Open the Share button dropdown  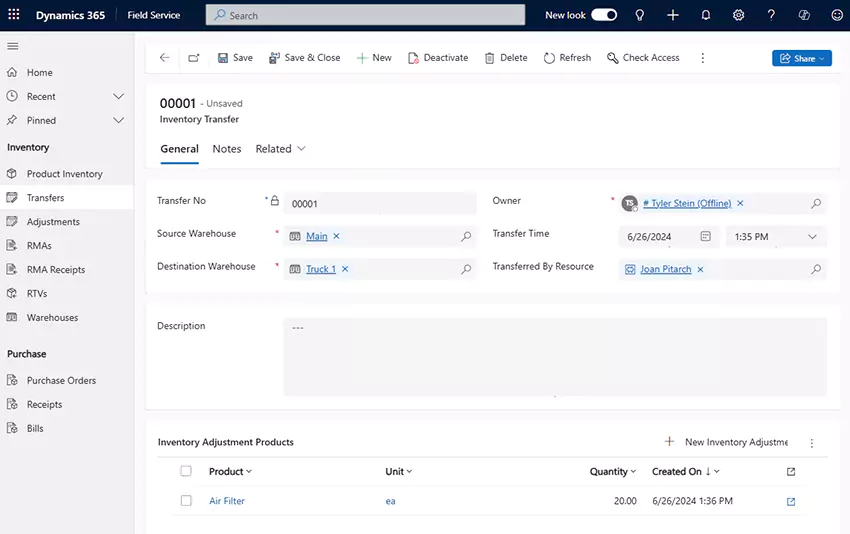(x=822, y=59)
